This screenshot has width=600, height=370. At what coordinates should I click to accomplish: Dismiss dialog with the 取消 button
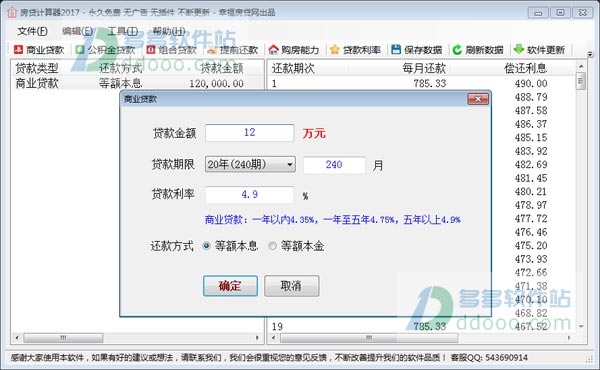(292, 286)
